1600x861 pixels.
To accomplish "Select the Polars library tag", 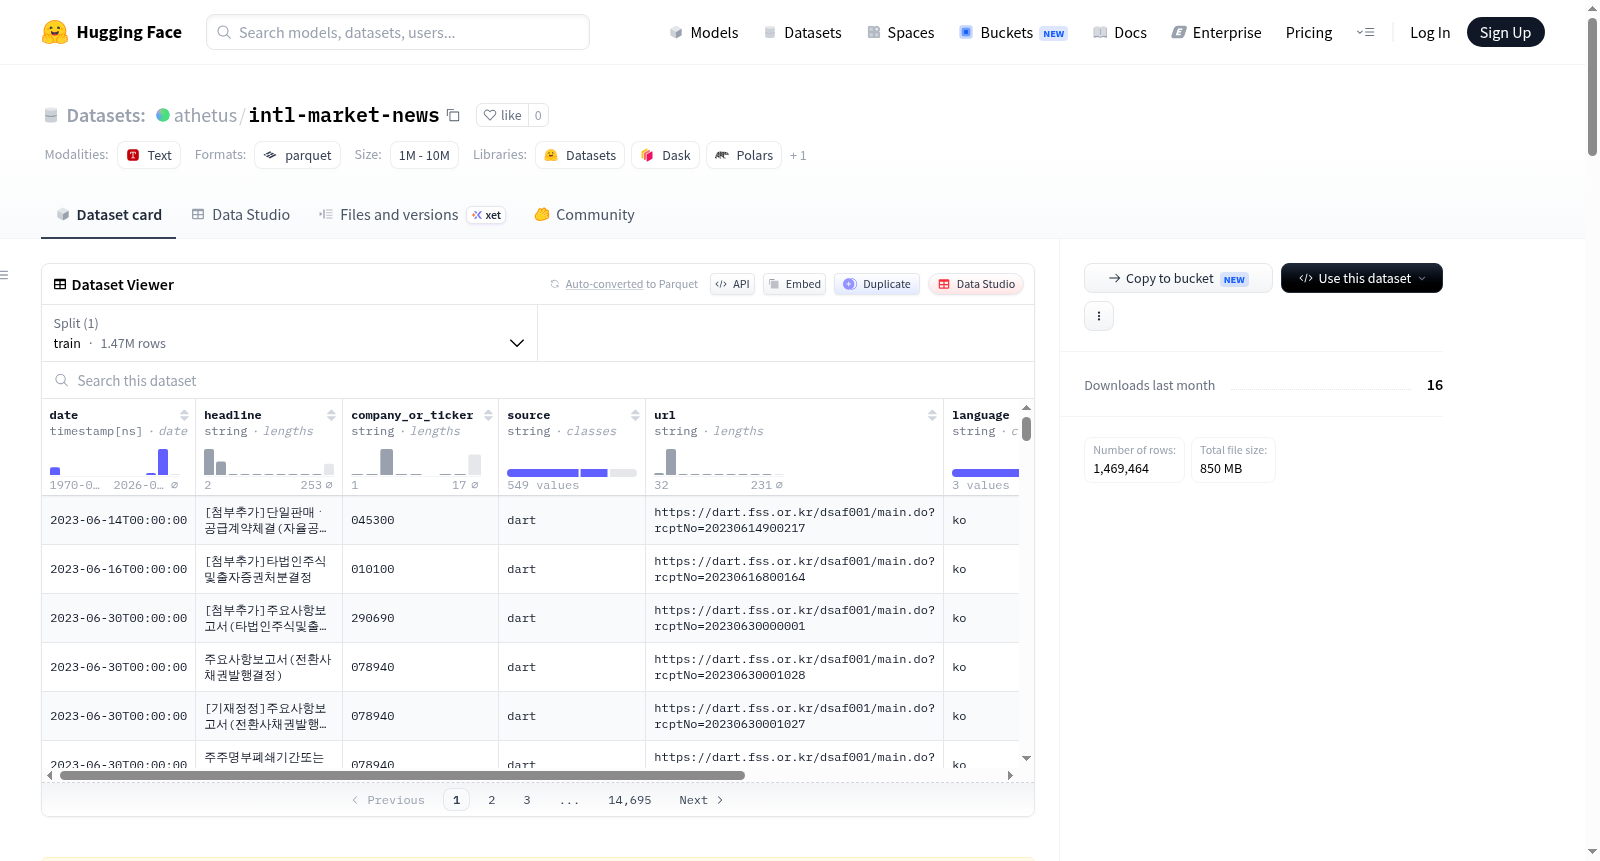I will 744,155.
